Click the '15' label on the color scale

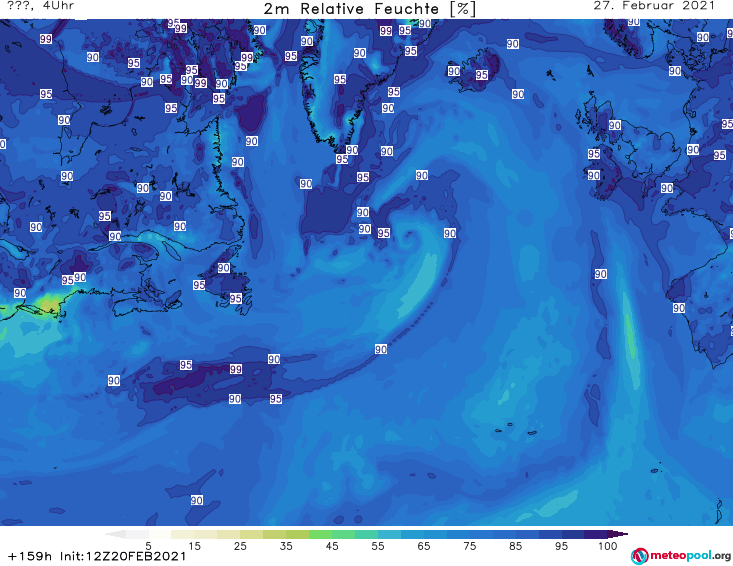pyautogui.click(x=194, y=546)
